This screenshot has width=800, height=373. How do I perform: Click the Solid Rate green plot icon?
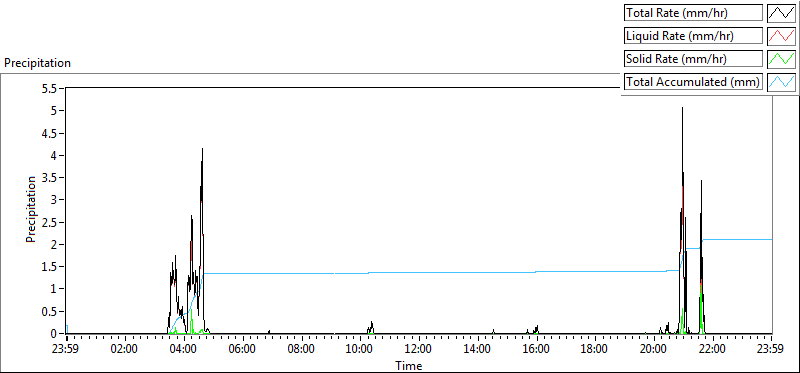[x=781, y=59]
